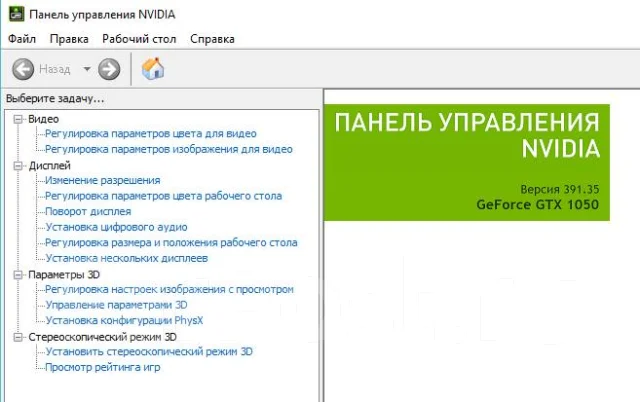640x402 pixels.
Task: Collapse the Дисплей tree section
Action: point(18,166)
